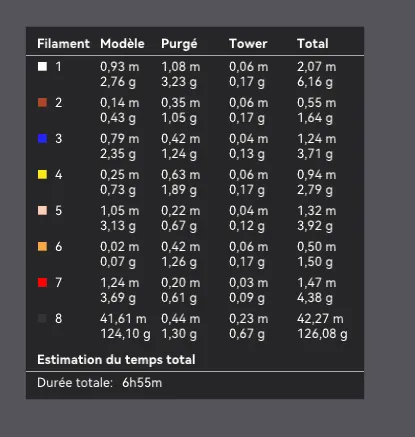Click the purged weight 1,26 g

click(x=179, y=262)
